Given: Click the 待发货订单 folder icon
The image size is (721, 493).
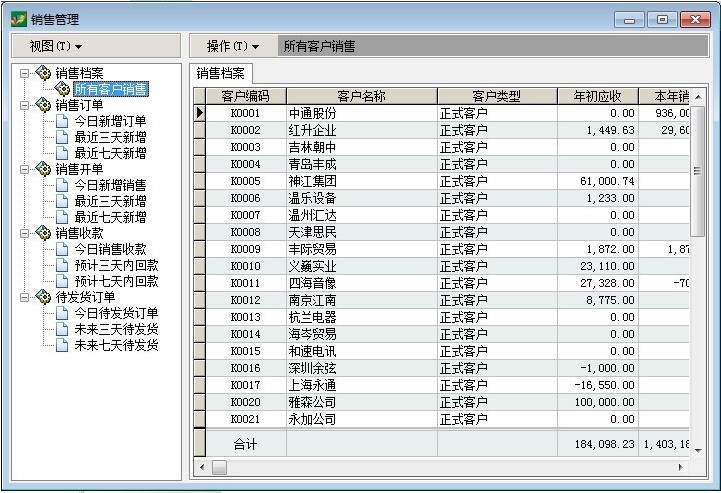Looking at the screenshot, I should [x=43, y=297].
